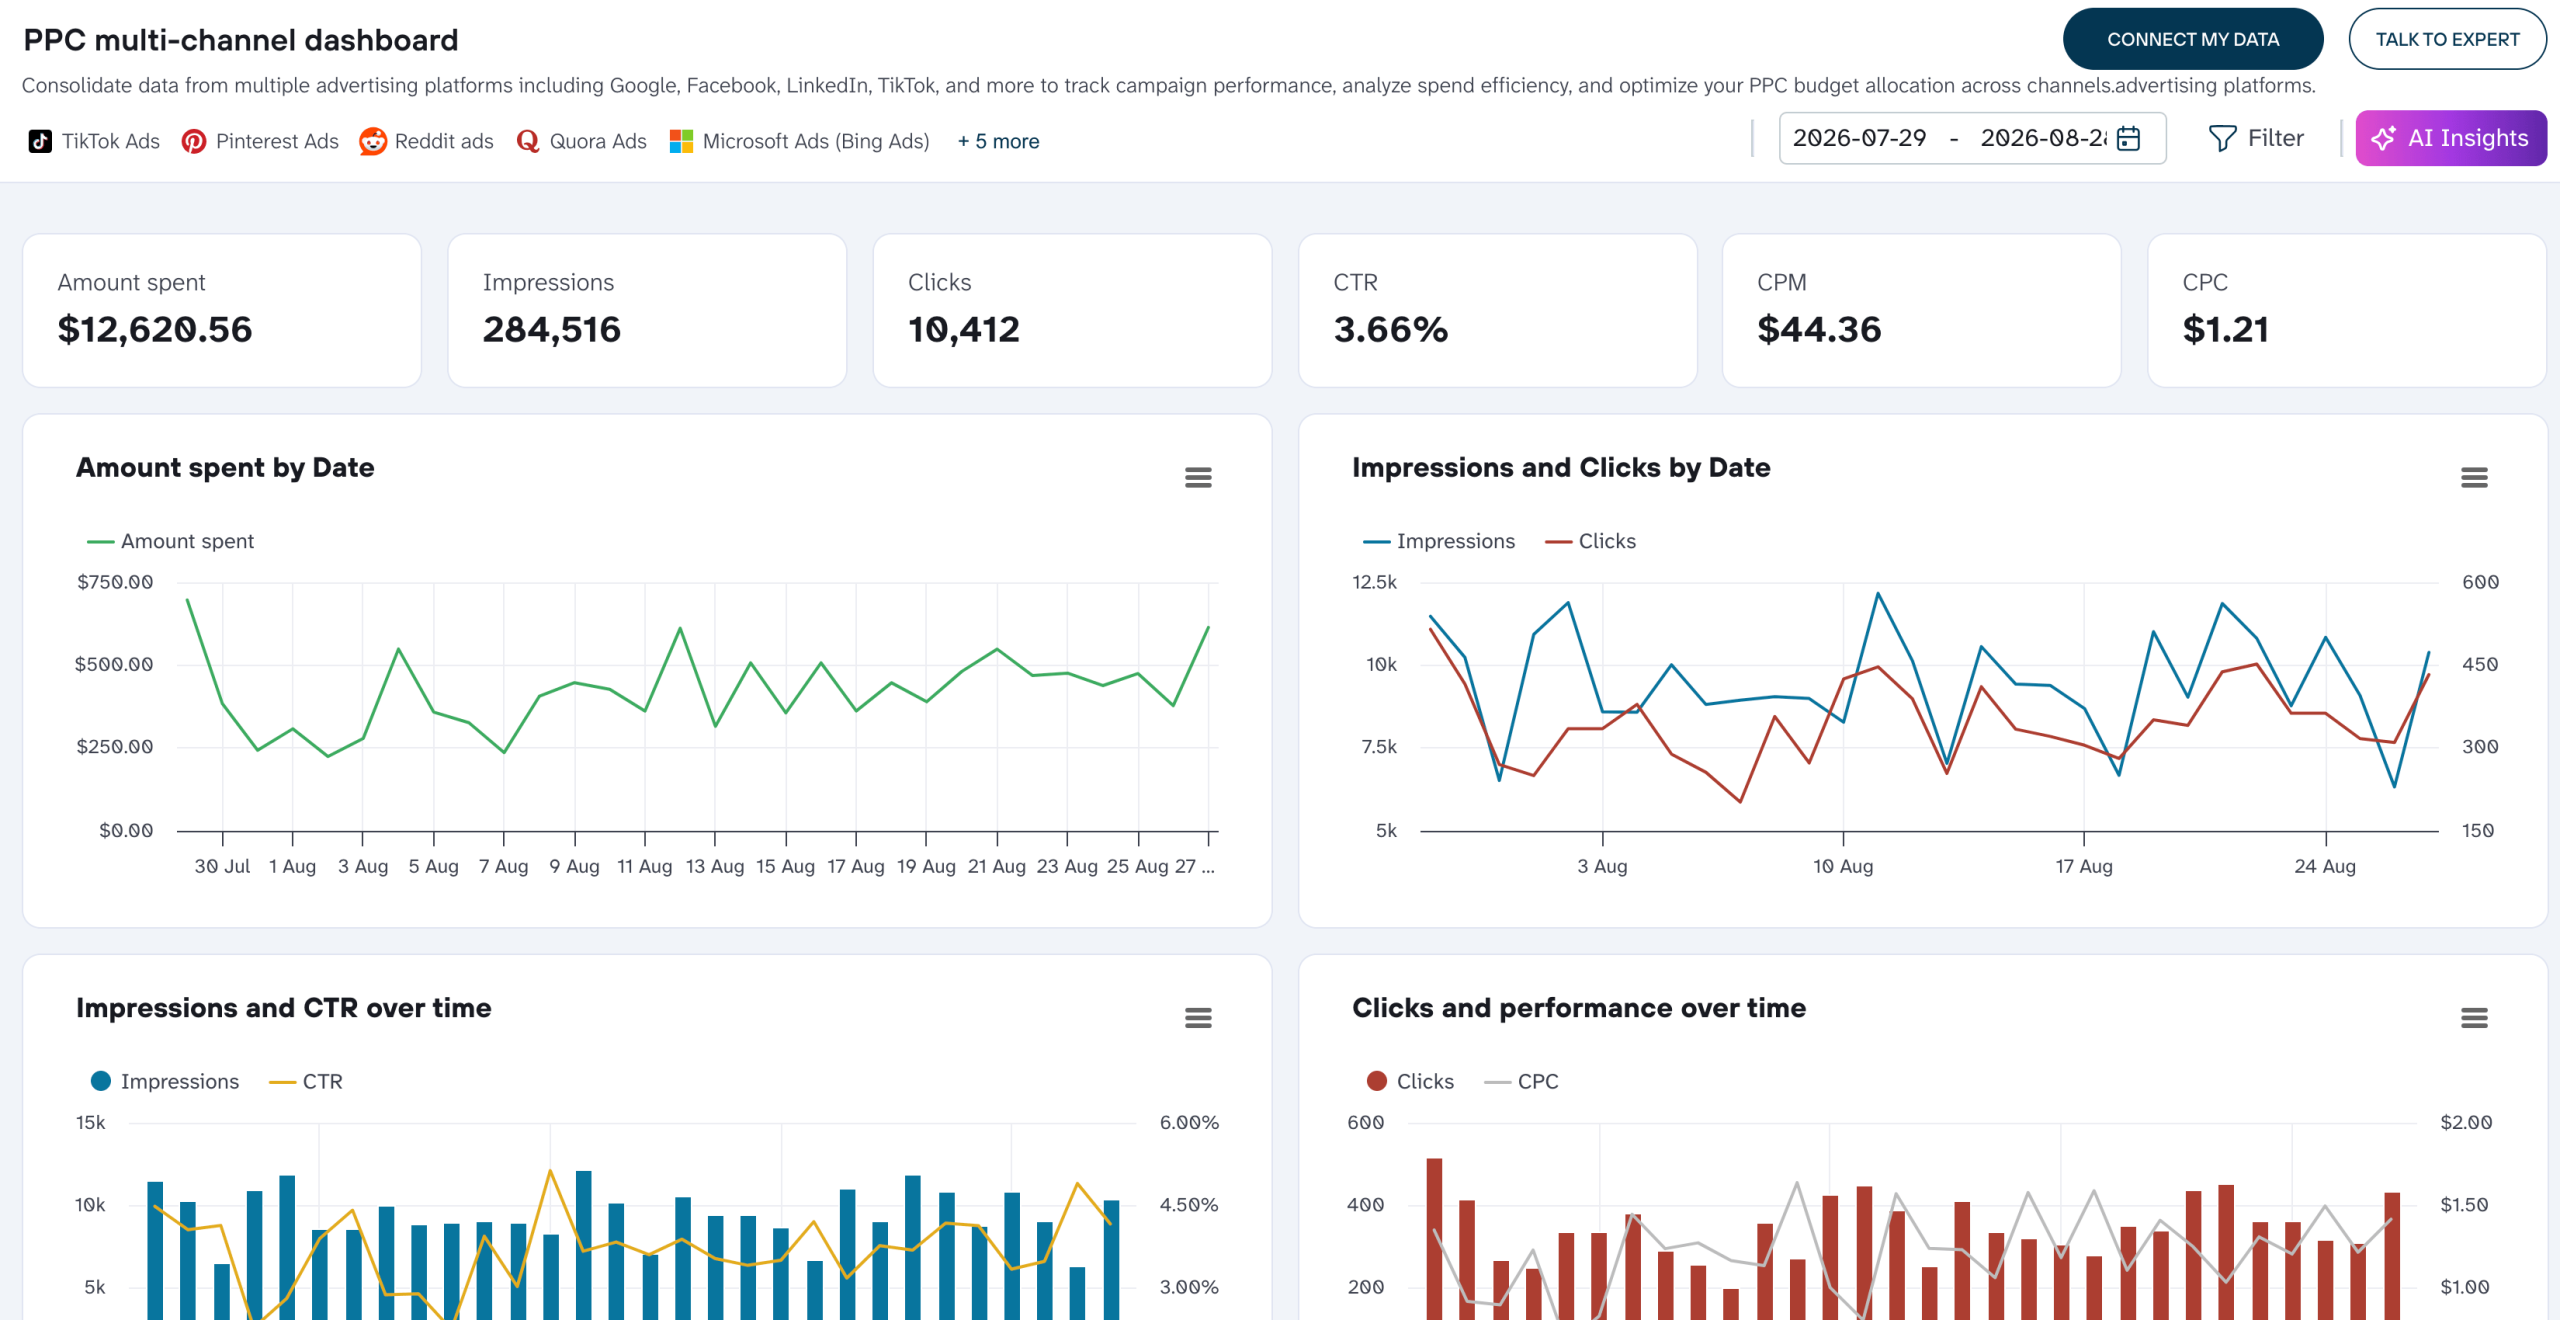Click the AI Insights sparkle icon
Screen dimensions: 2560x1320
[x=2383, y=138]
